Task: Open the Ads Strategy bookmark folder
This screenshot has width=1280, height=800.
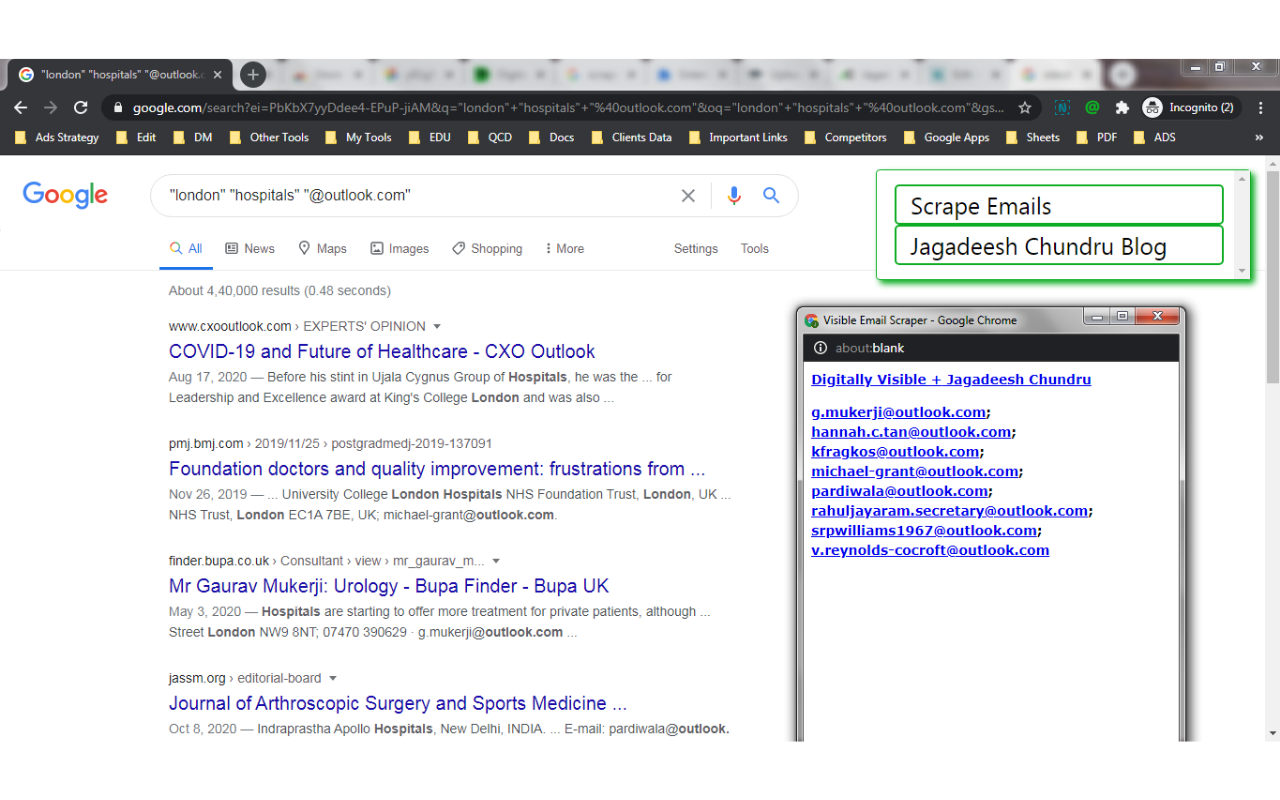Action: click(x=58, y=137)
